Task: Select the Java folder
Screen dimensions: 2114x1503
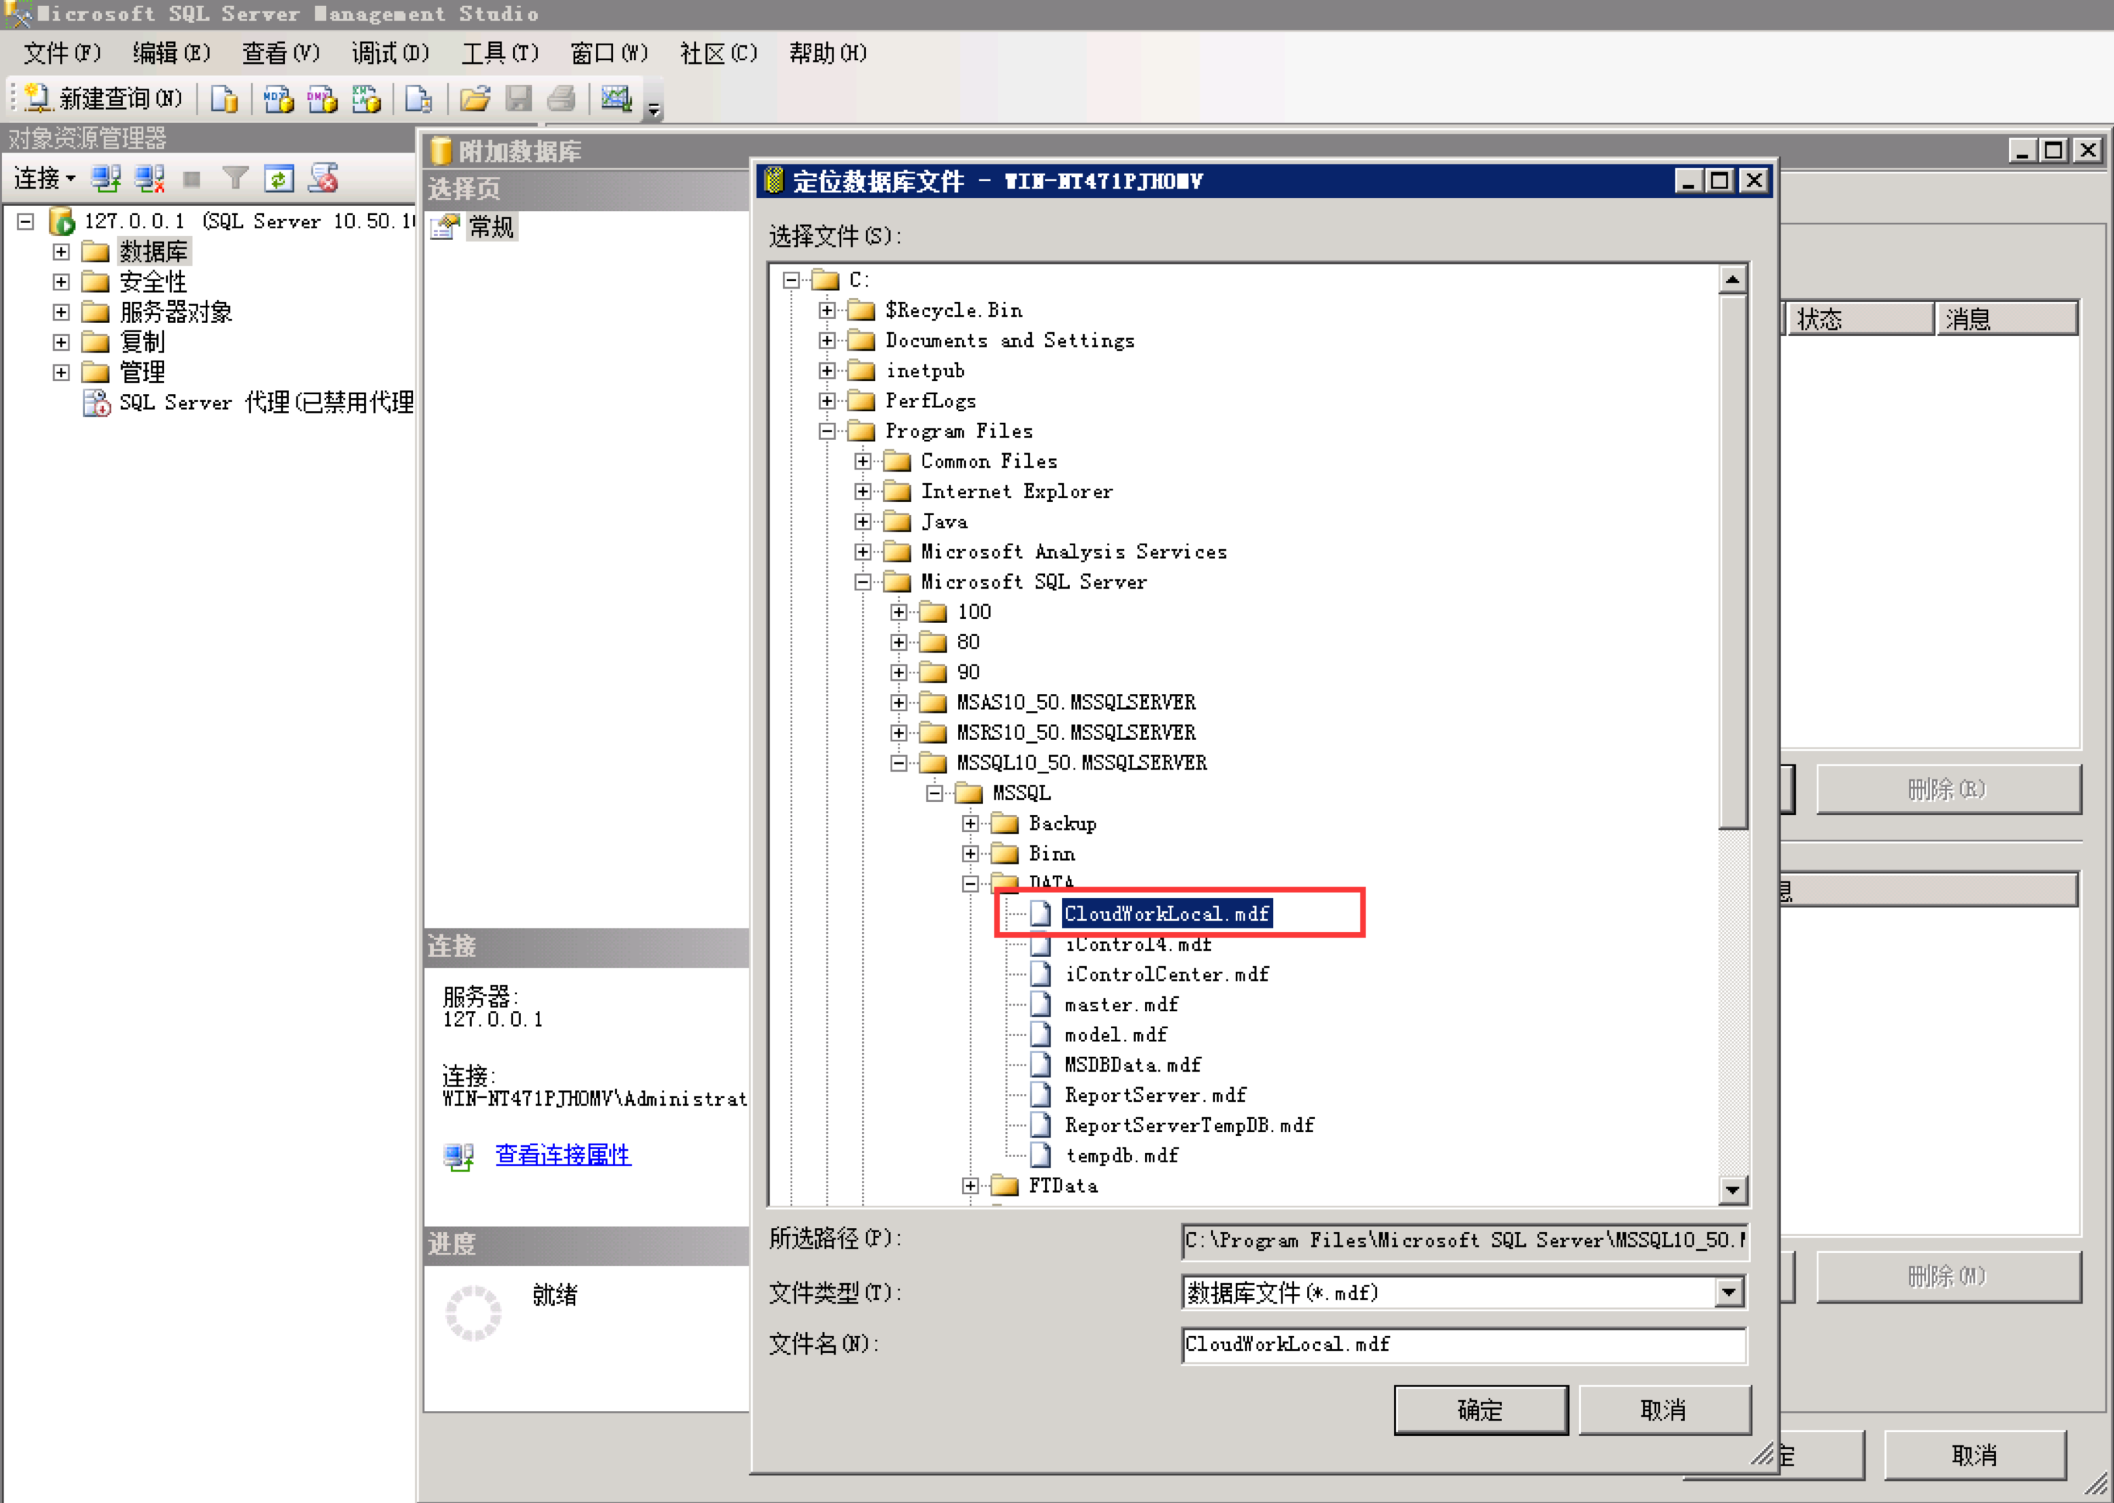Action: pos(943,522)
